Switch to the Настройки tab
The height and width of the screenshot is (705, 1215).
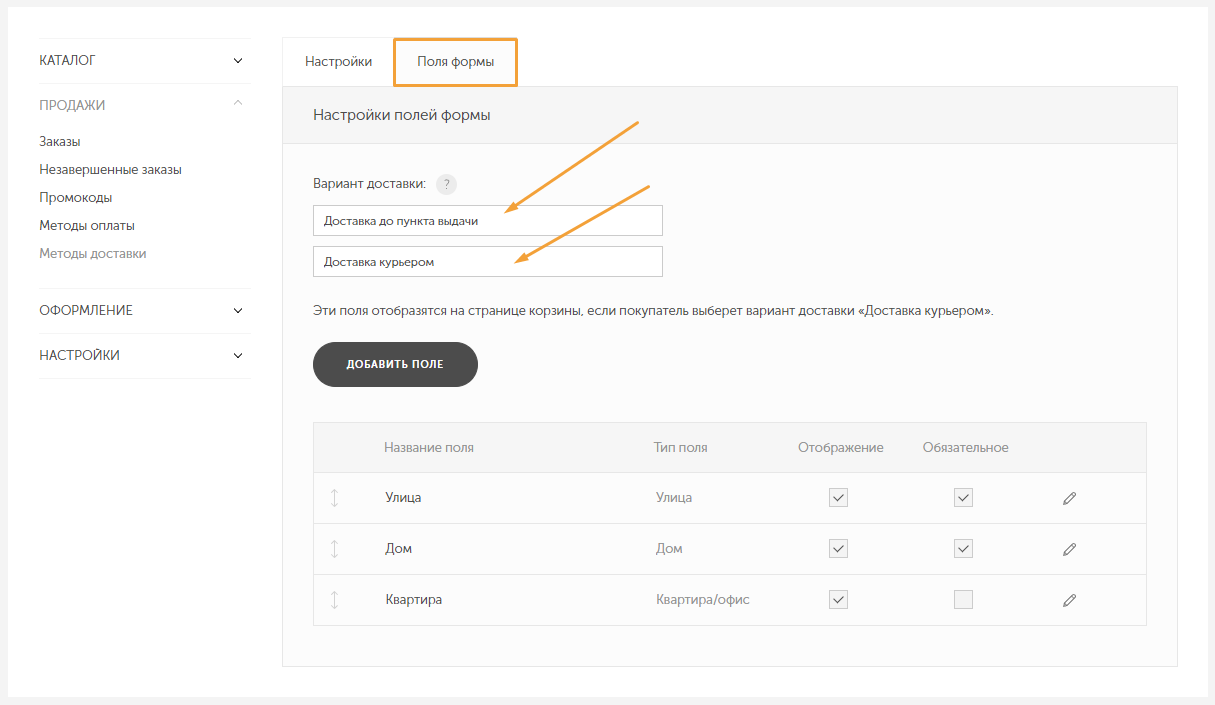[x=338, y=62]
